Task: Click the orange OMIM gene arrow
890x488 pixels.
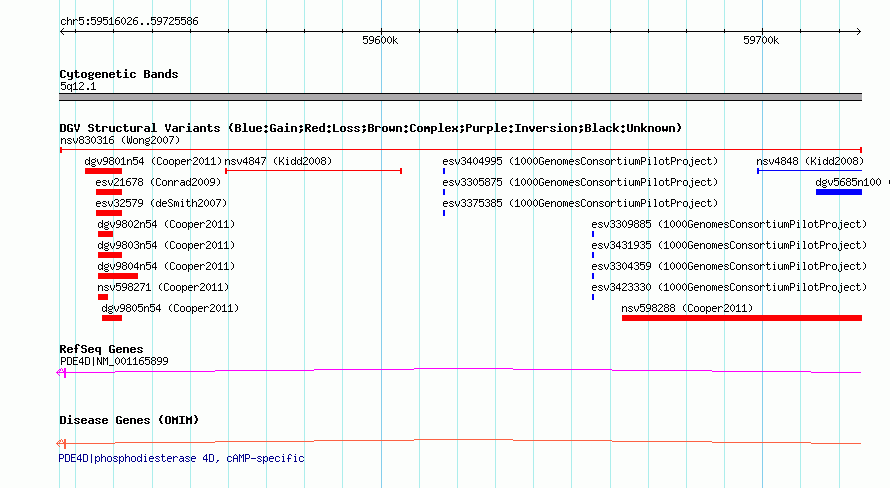Action: [x=61, y=443]
